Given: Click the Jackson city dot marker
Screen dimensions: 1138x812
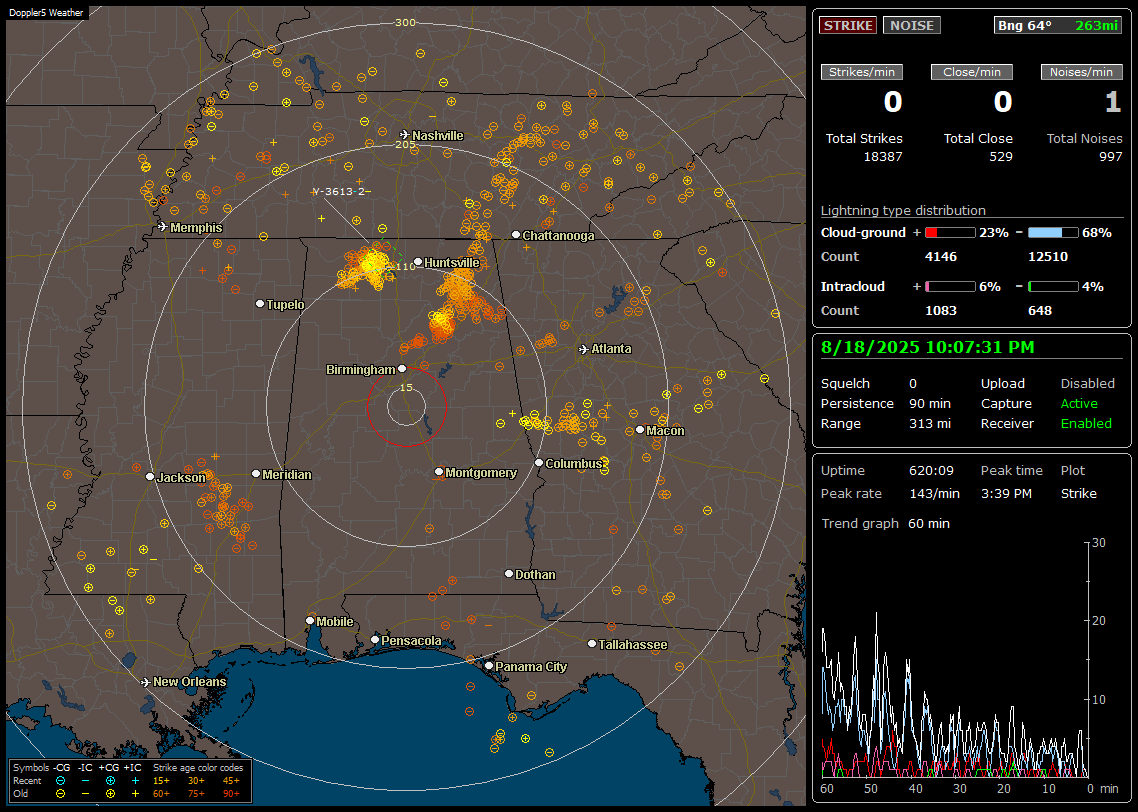Looking at the screenshot, I should click(x=150, y=477).
